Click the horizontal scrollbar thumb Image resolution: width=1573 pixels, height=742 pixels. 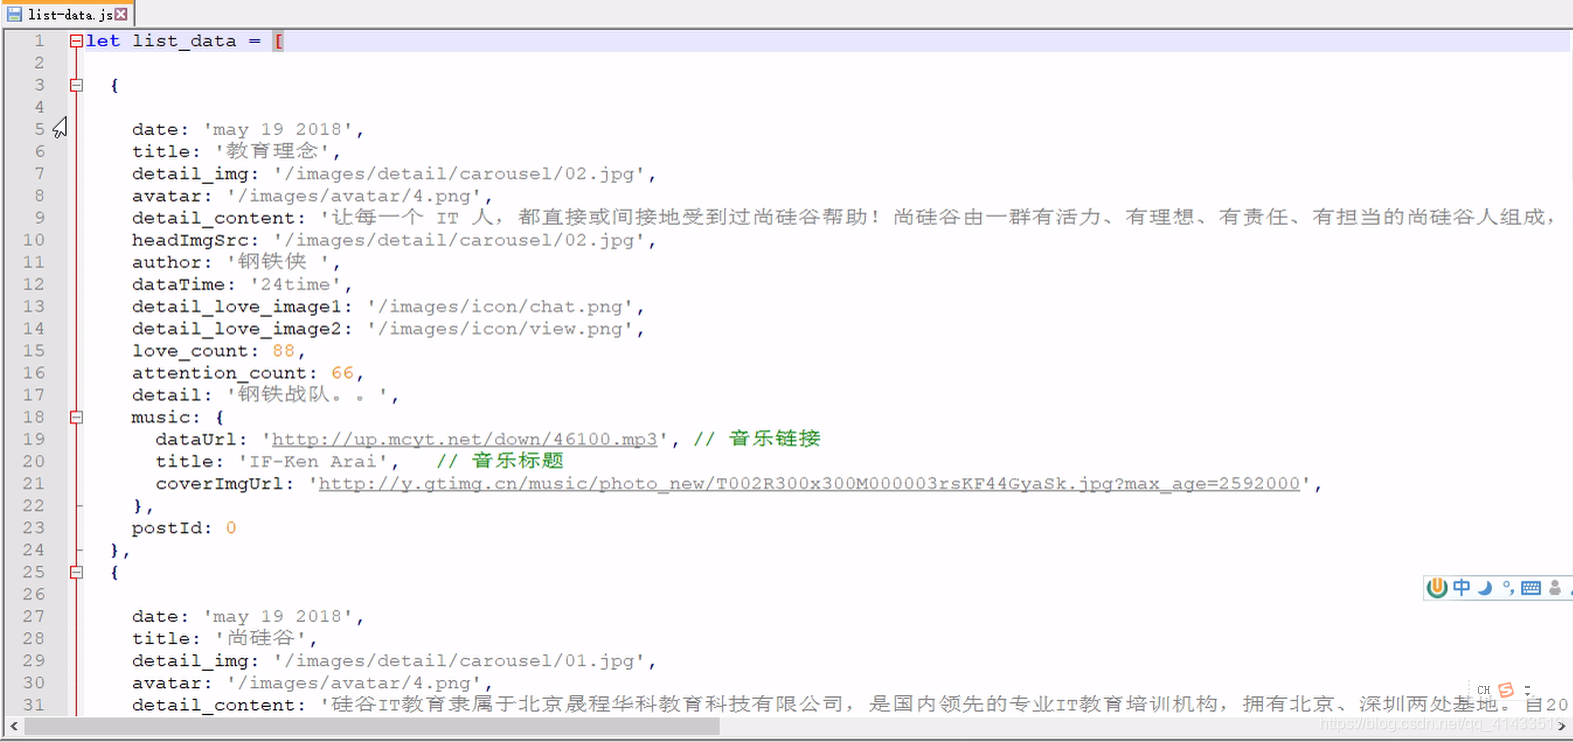pyautogui.click(x=372, y=726)
